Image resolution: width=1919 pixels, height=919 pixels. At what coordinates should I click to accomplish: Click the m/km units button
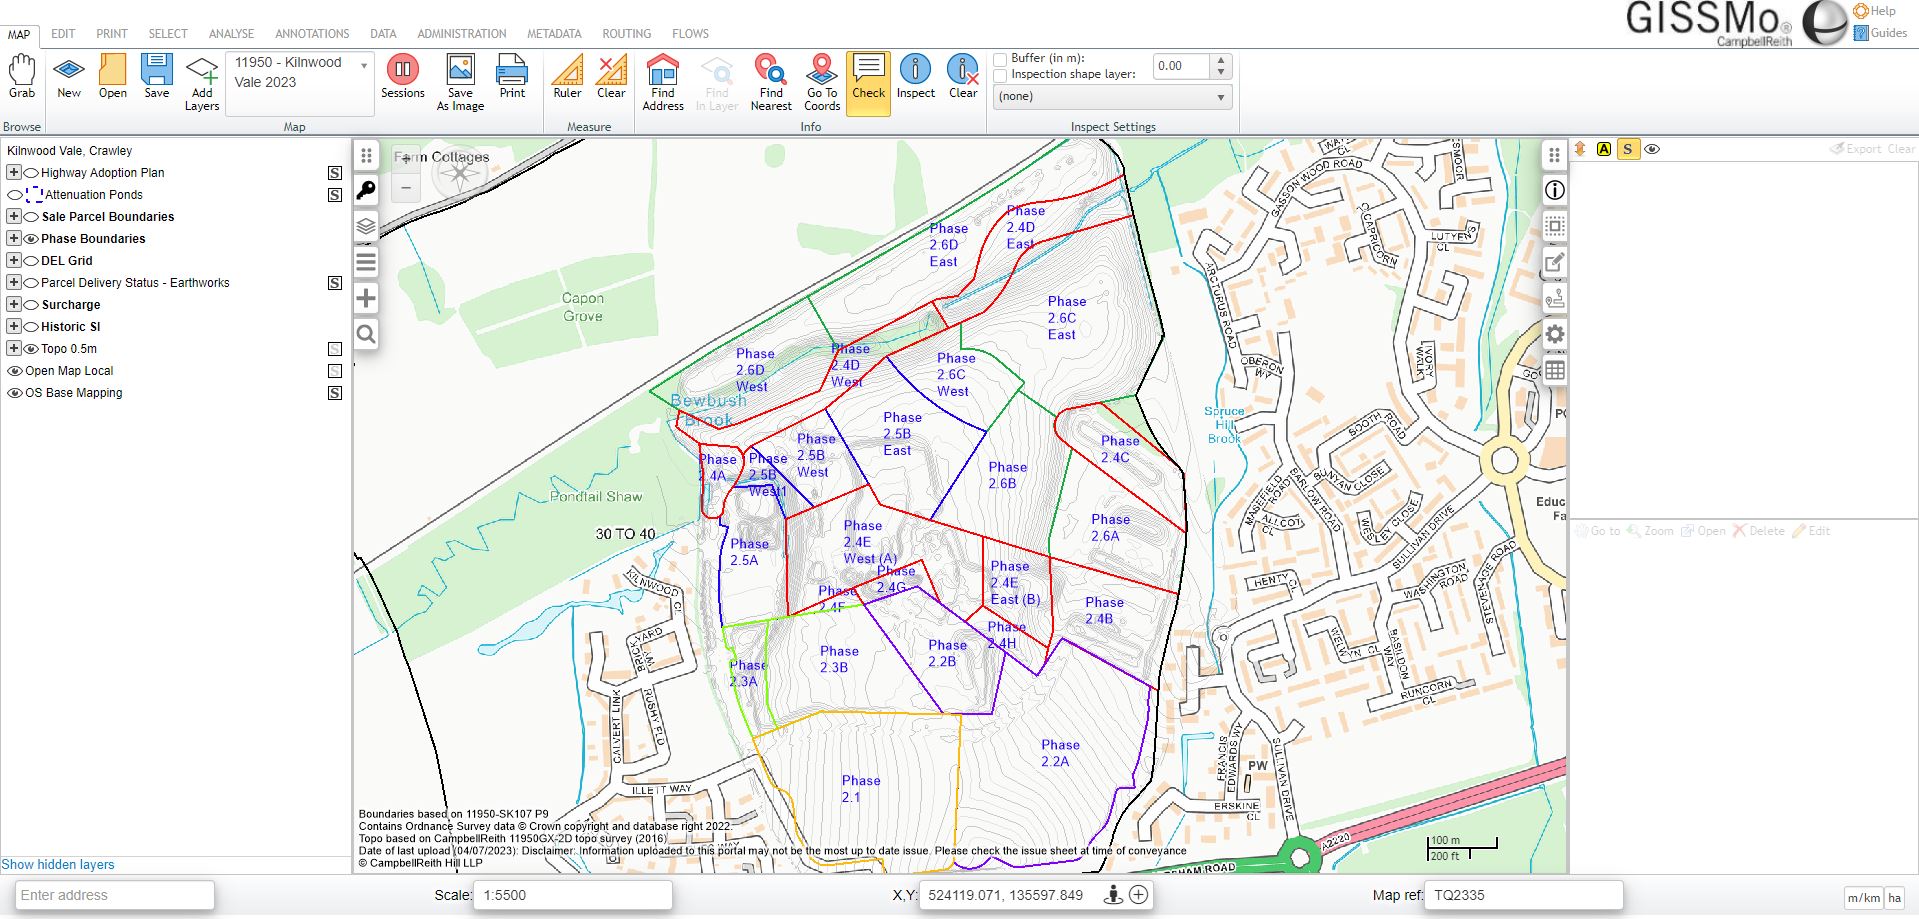(1863, 898)
